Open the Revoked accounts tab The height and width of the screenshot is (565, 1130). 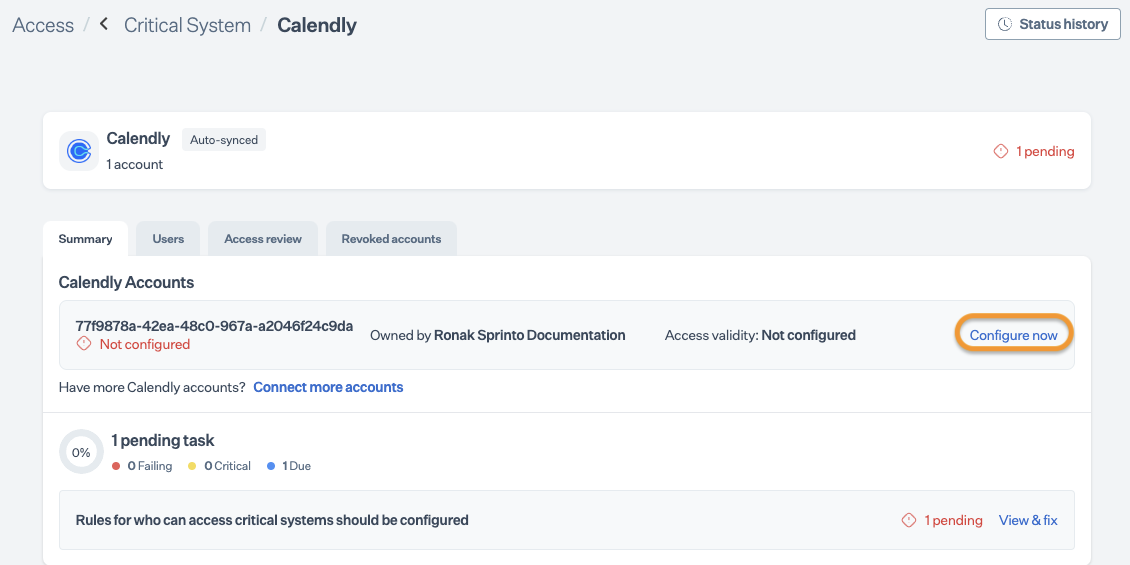point(391,239)
